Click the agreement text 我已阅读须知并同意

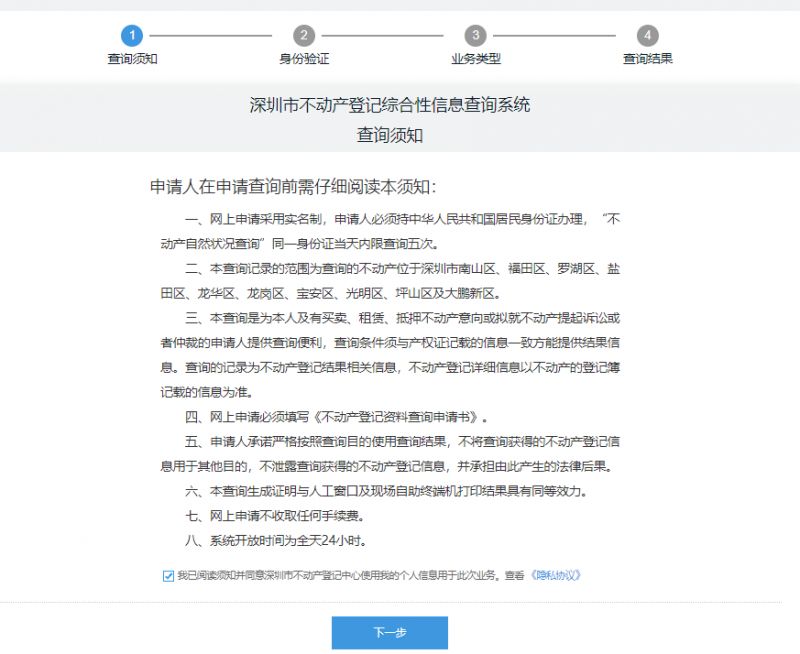coord(351,575)
